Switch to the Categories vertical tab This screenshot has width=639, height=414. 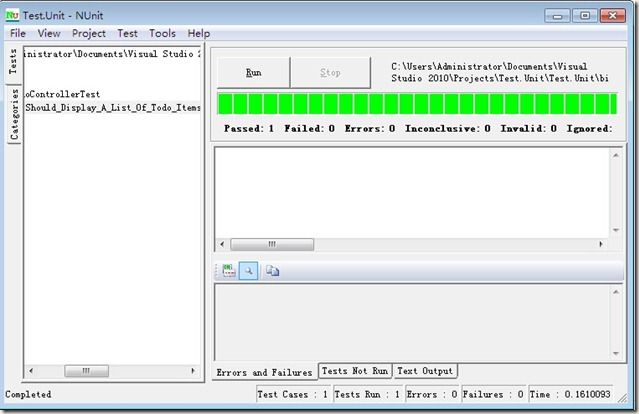point(14,115)
